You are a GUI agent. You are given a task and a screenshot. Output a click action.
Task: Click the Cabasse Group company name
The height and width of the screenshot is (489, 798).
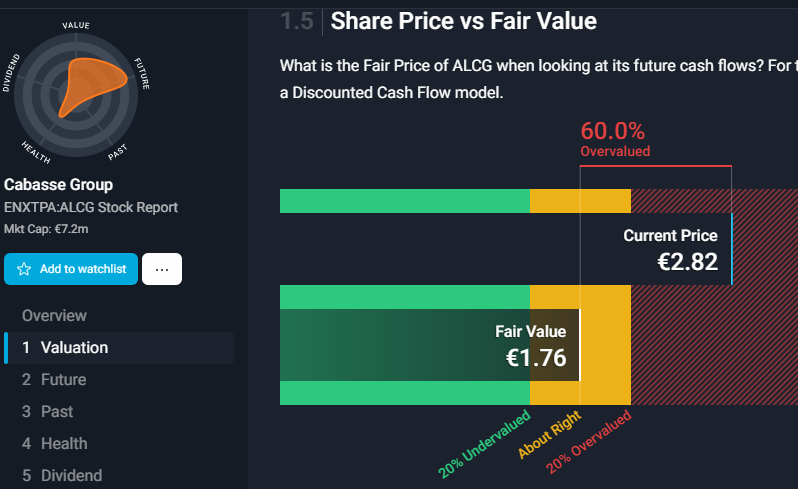coord(59,185)
